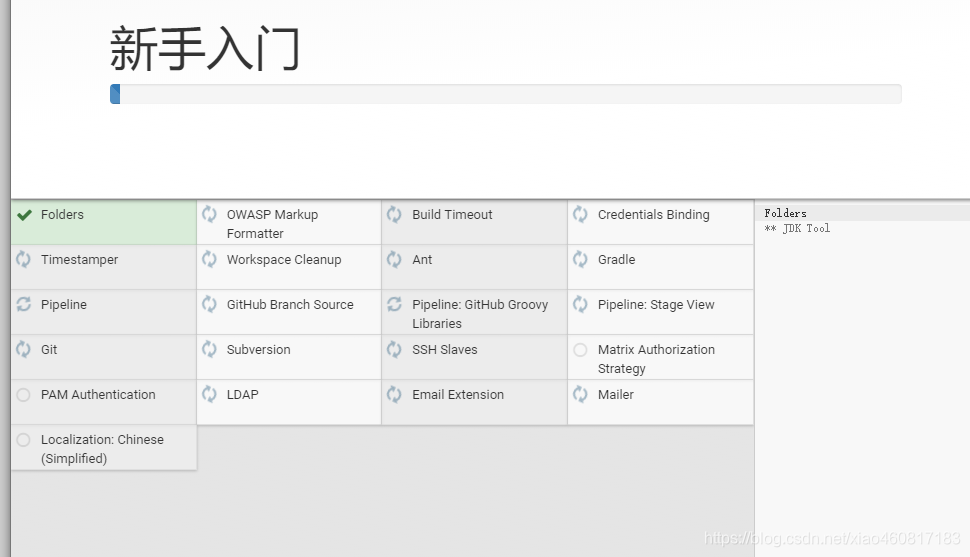Select the PAM Authentication plugin label
Image resolution: width=970 pixels, height=557 pixels.
(98, 395)
